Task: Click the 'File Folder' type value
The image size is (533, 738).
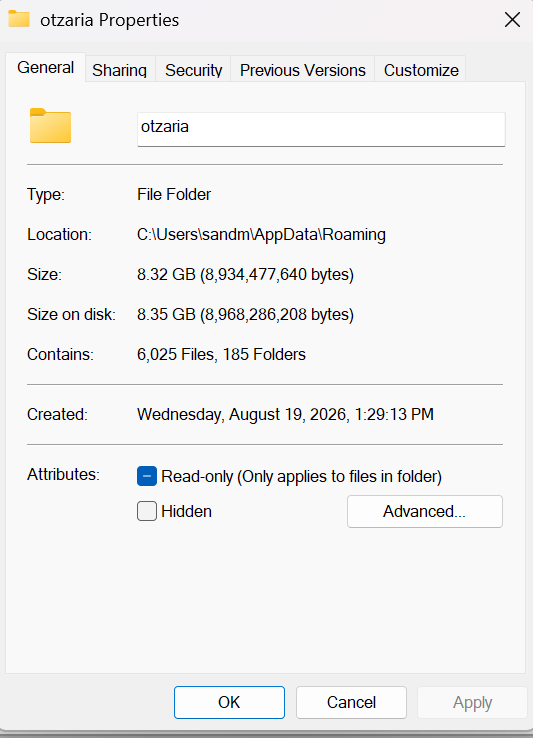Action: tap(174, 194)
